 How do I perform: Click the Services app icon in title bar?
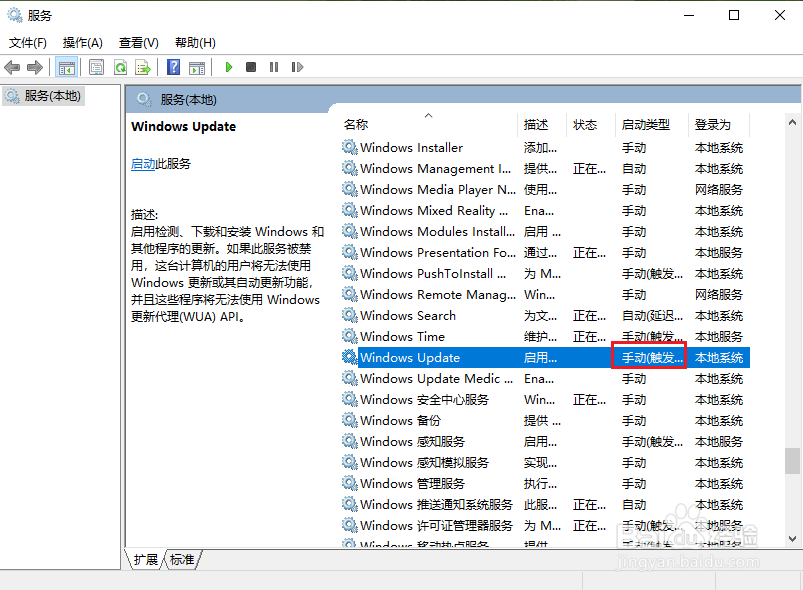[x=14, y=15]
